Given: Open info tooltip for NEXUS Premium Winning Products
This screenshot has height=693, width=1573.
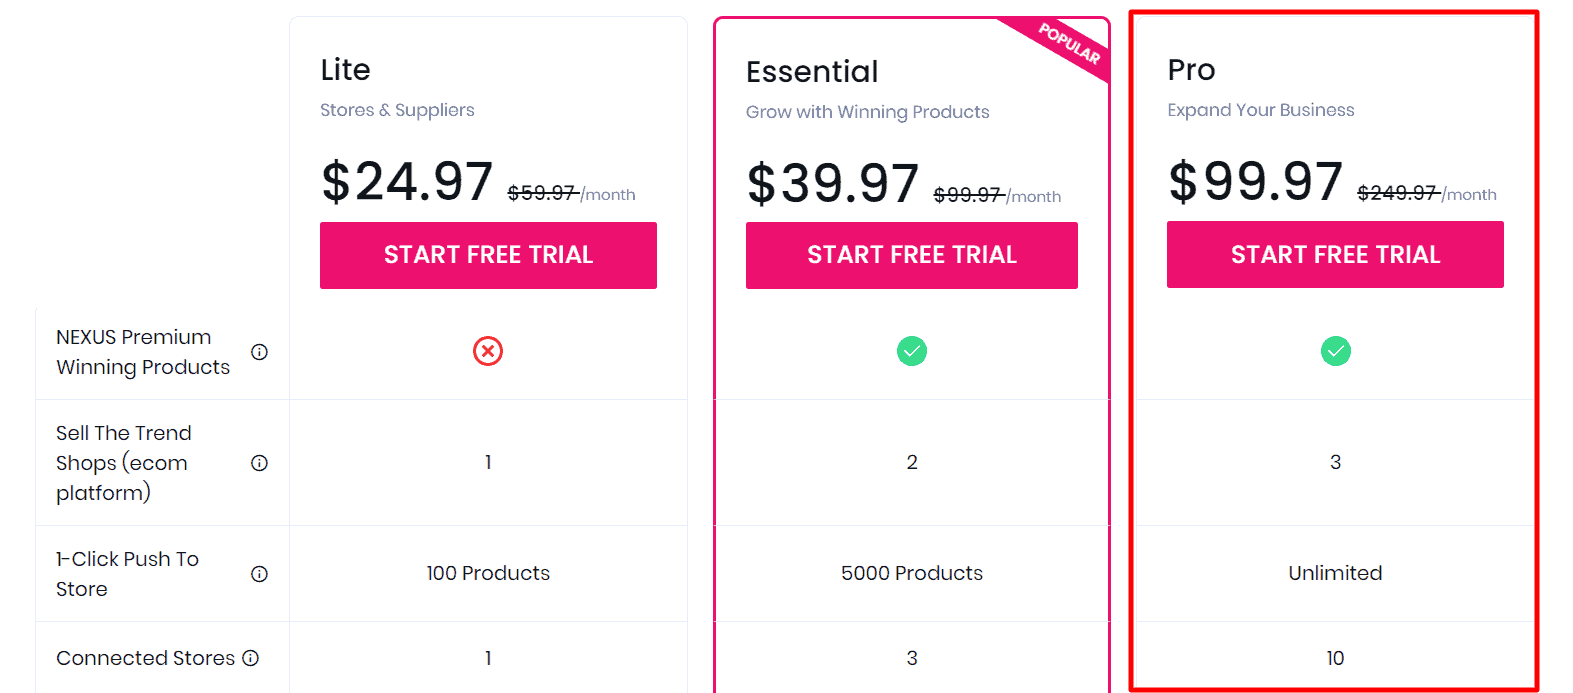Looking at the screenshot, I should [x=259, y=352].
